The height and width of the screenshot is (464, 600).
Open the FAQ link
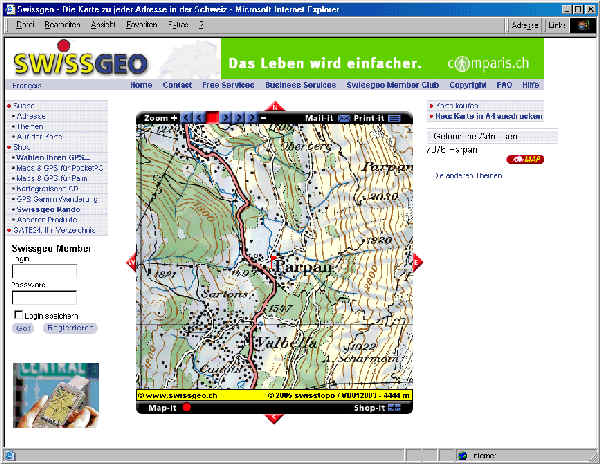504,85
